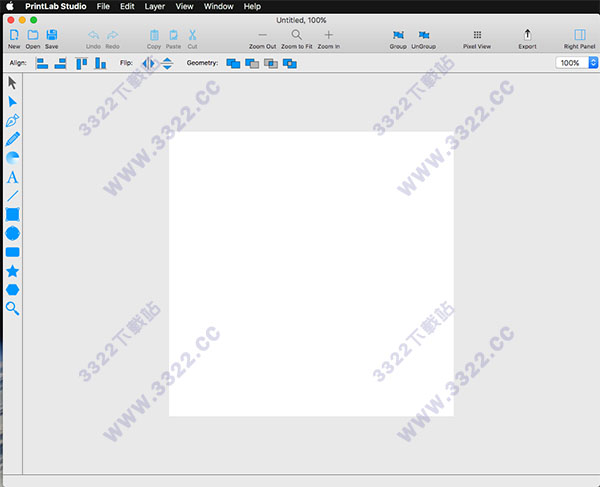Pick the Pencil tool
The height and width of the screenshot is (487, 600).
(12, 139)
